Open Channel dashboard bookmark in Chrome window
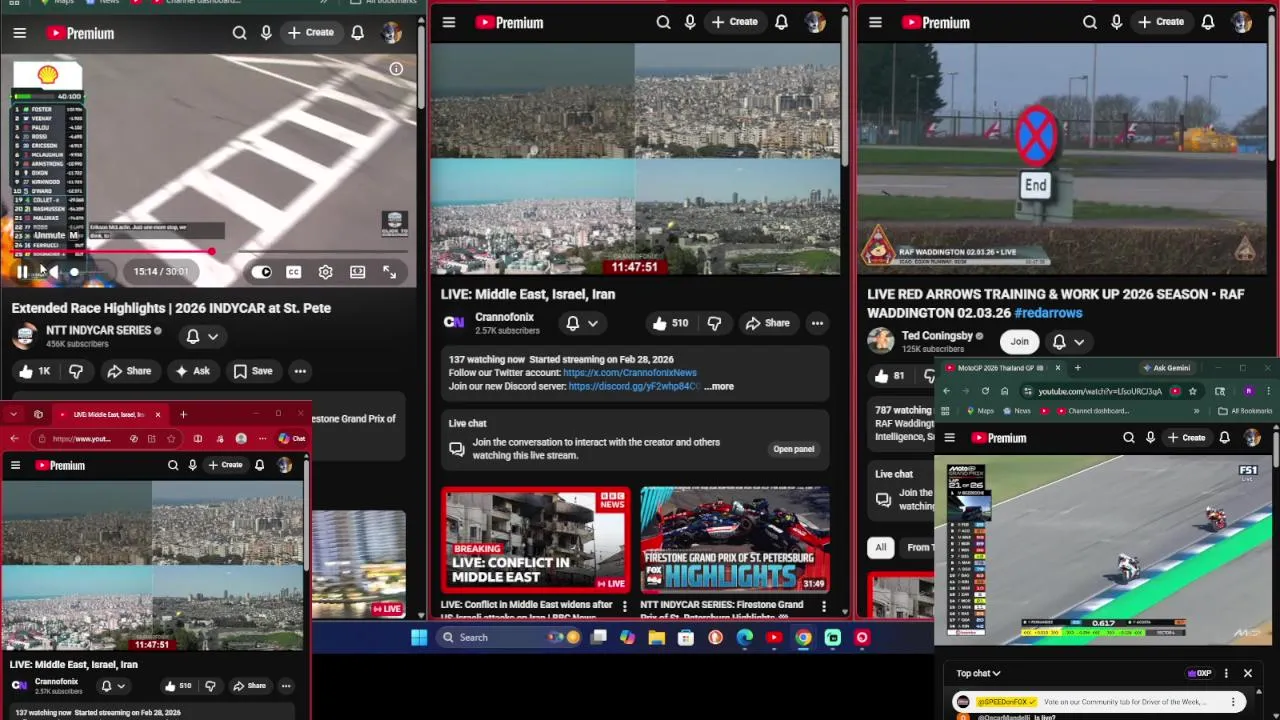Viewport: 1280px width, 720px height. [x=1092, y=411]
